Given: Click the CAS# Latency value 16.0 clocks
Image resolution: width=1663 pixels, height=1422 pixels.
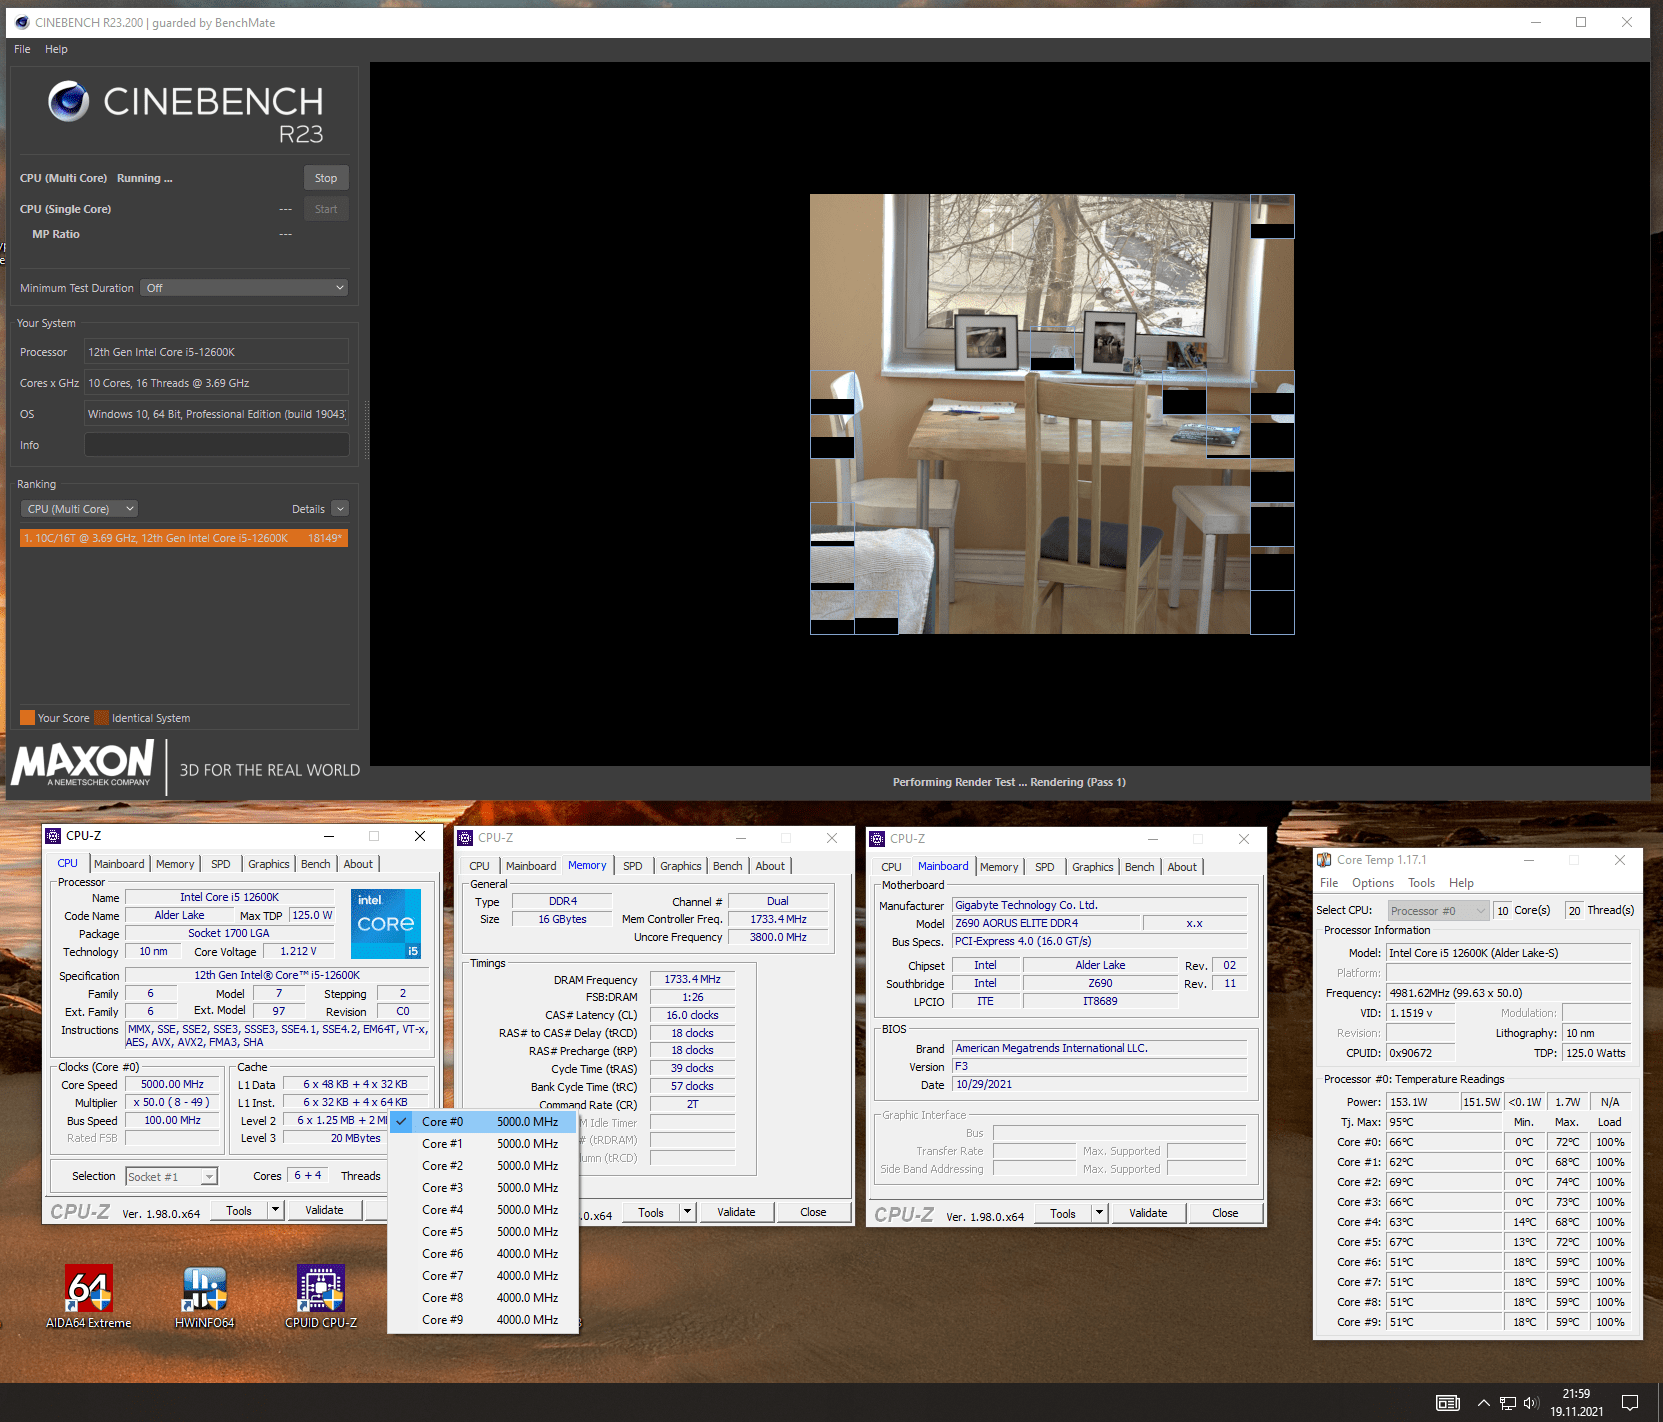Looking at the screenshot, I should point(692,1015).
